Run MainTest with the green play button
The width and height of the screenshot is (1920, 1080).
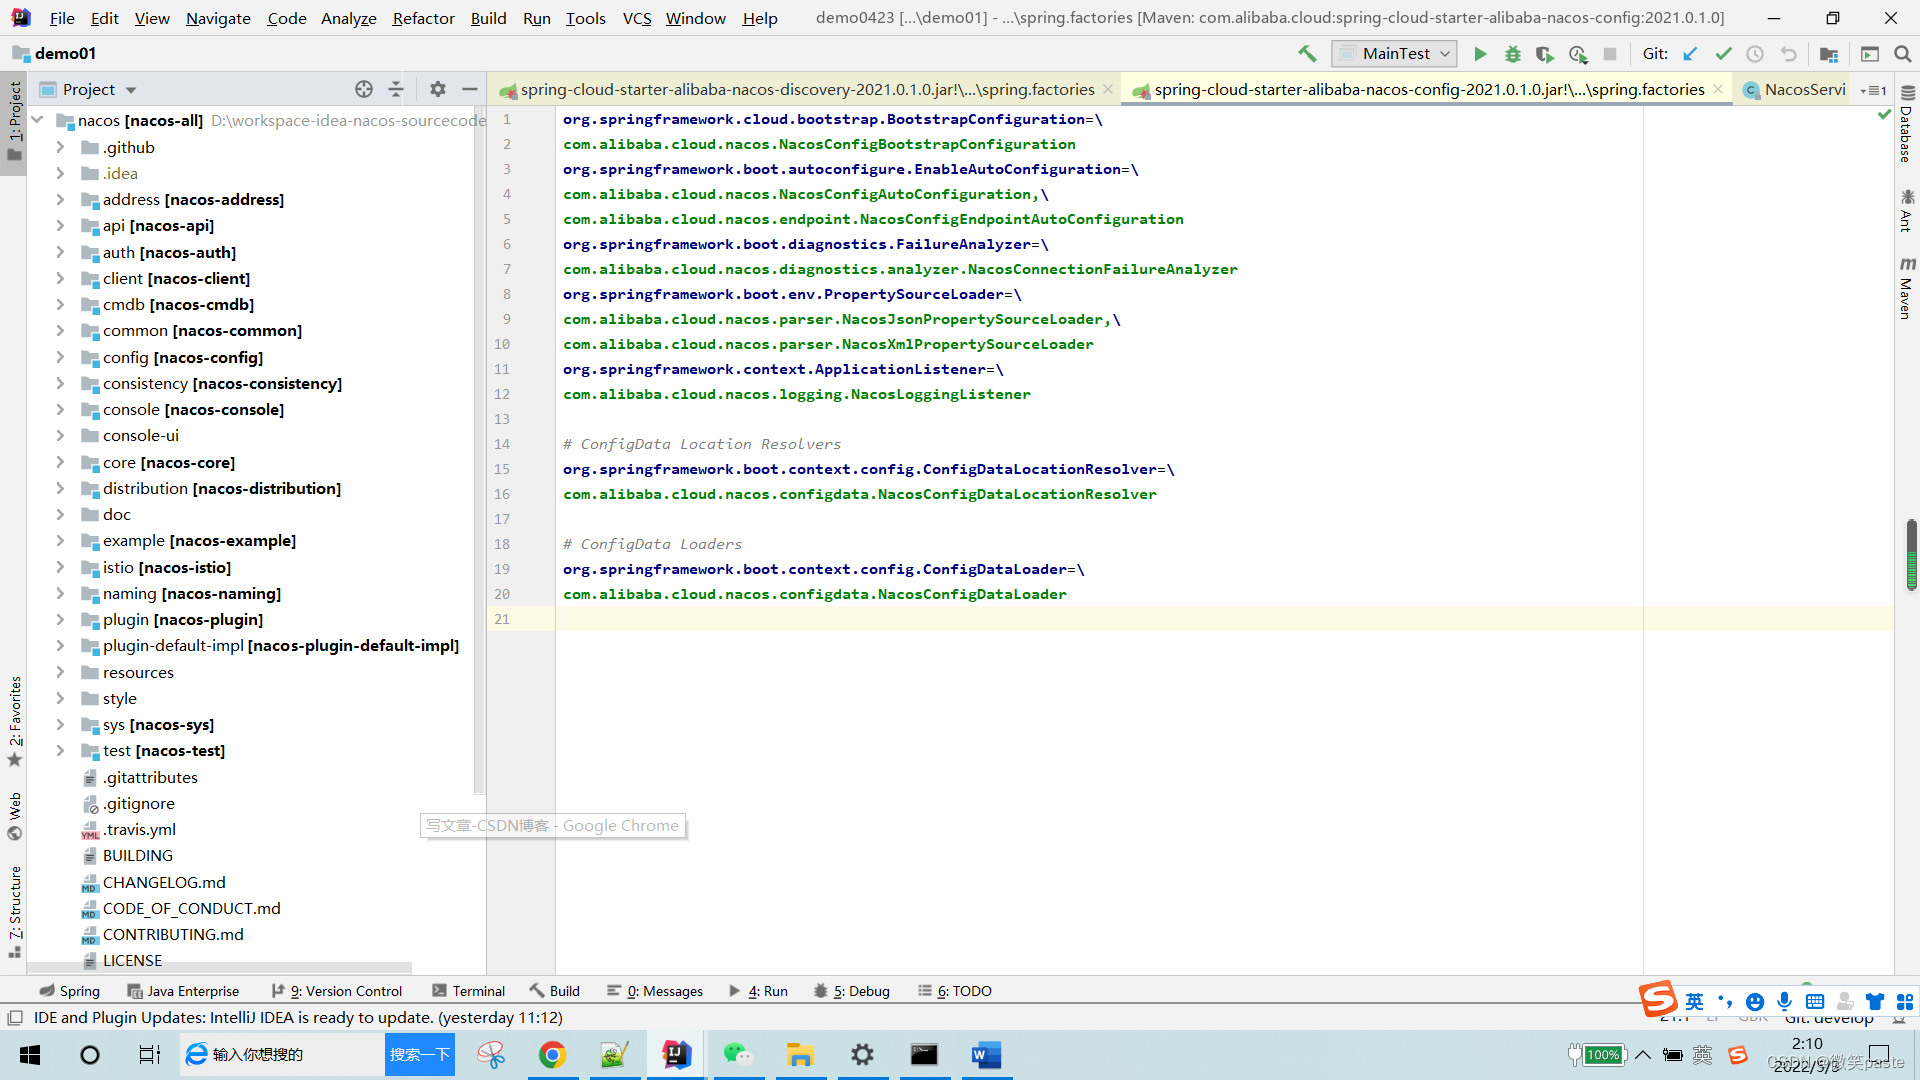[1480, 54]
